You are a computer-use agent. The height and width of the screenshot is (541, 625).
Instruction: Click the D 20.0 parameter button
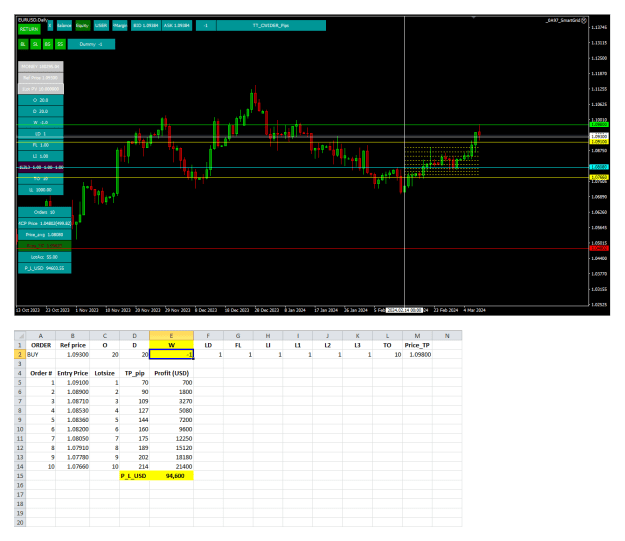tap(41, 111)
